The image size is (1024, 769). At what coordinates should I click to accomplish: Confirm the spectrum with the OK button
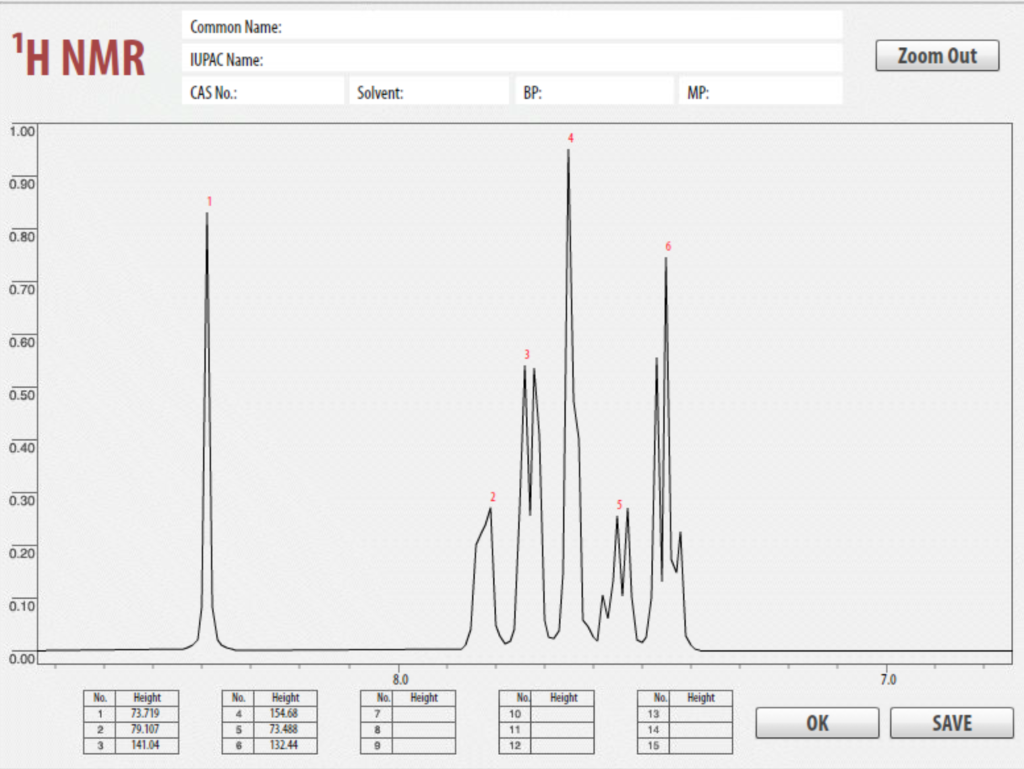click(816, 723)
